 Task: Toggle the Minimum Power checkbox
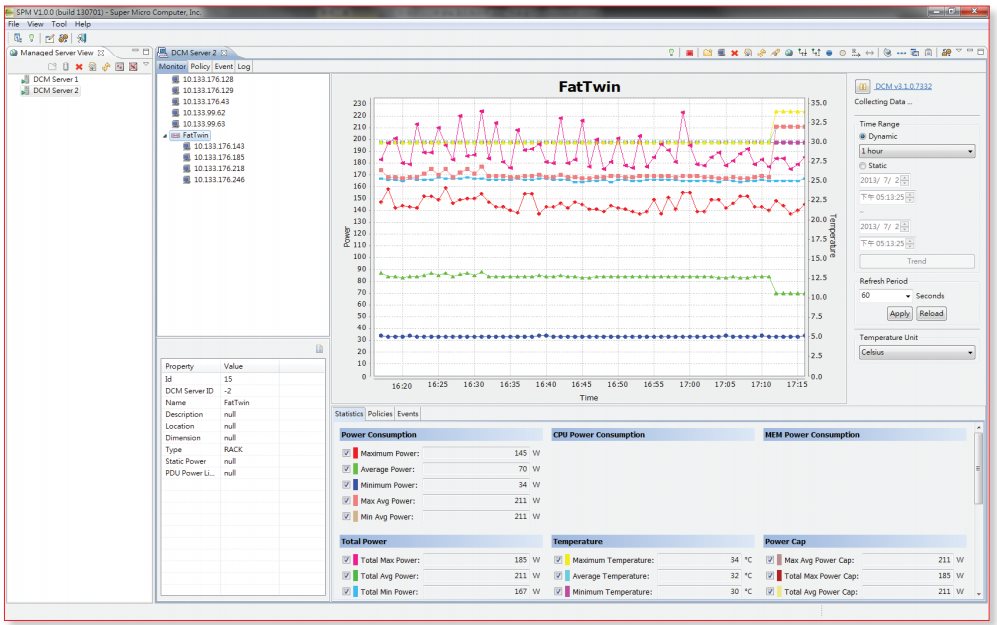tap(346, 485)
